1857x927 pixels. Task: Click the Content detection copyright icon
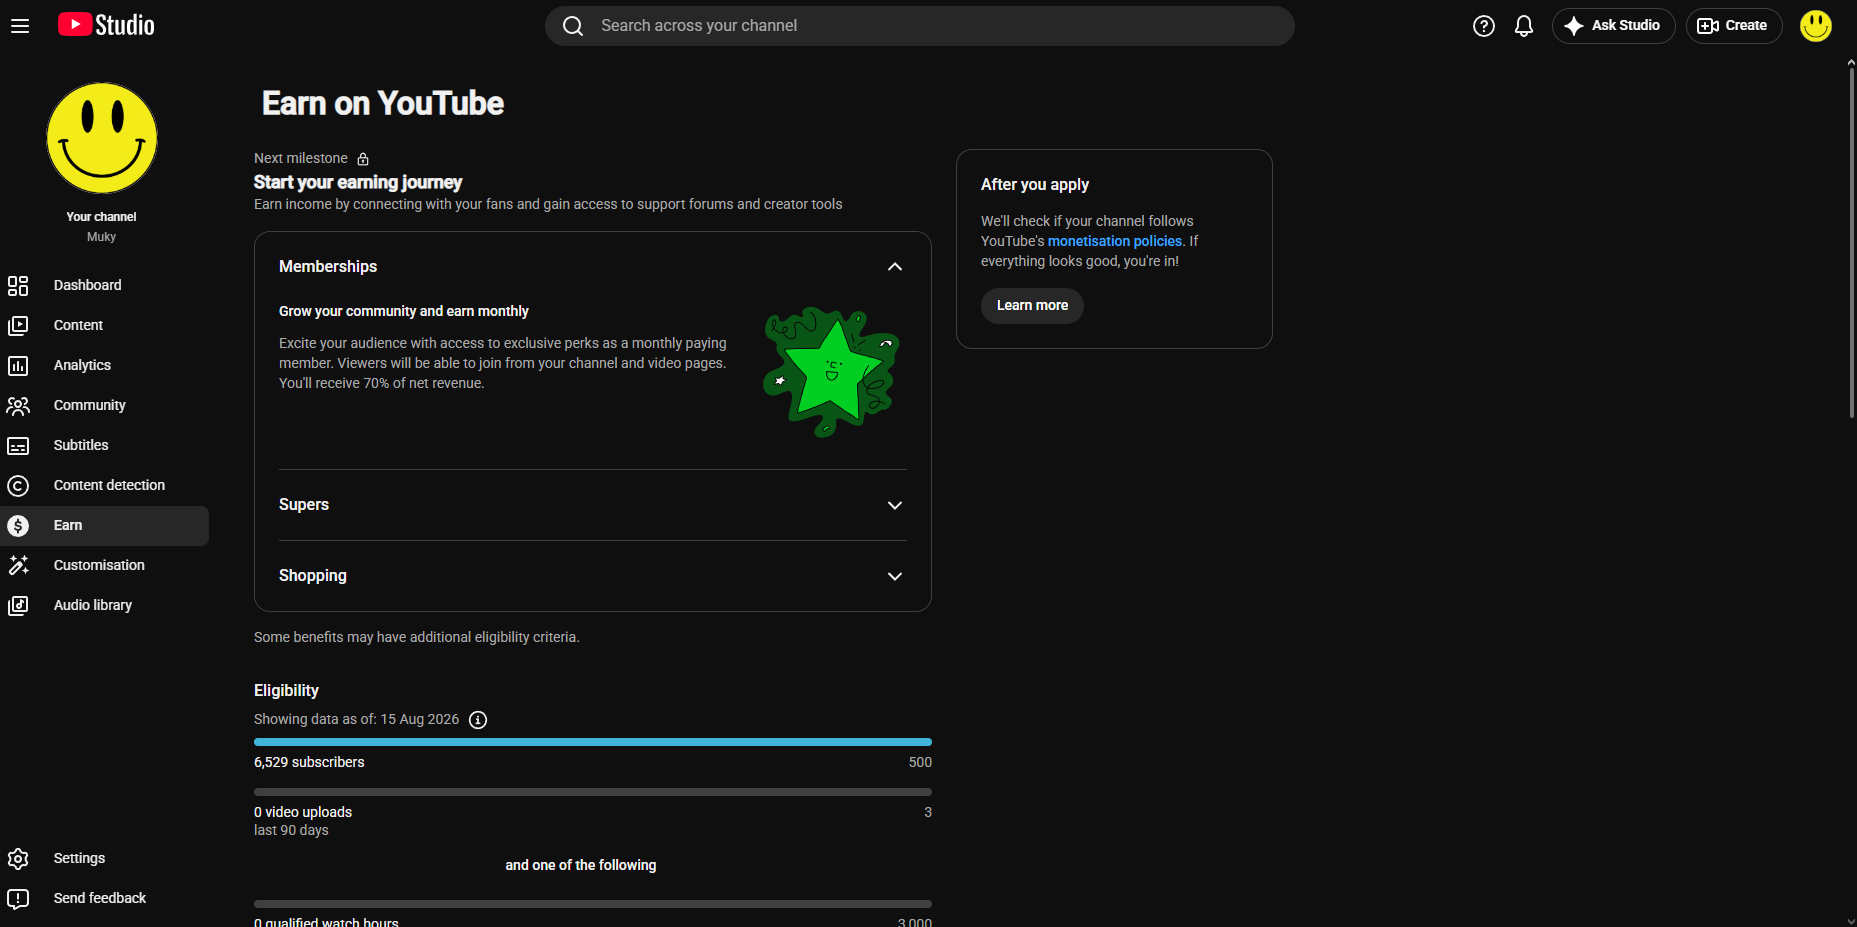18,486
